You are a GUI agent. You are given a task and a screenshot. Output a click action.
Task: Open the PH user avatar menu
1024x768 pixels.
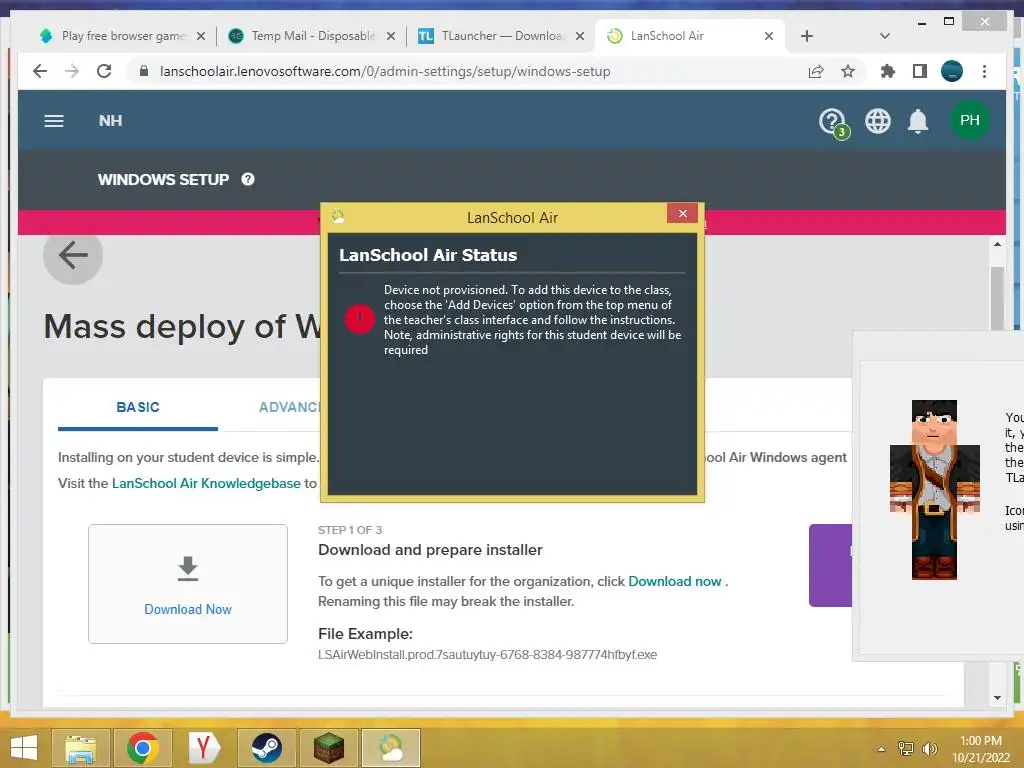[969, 120]
